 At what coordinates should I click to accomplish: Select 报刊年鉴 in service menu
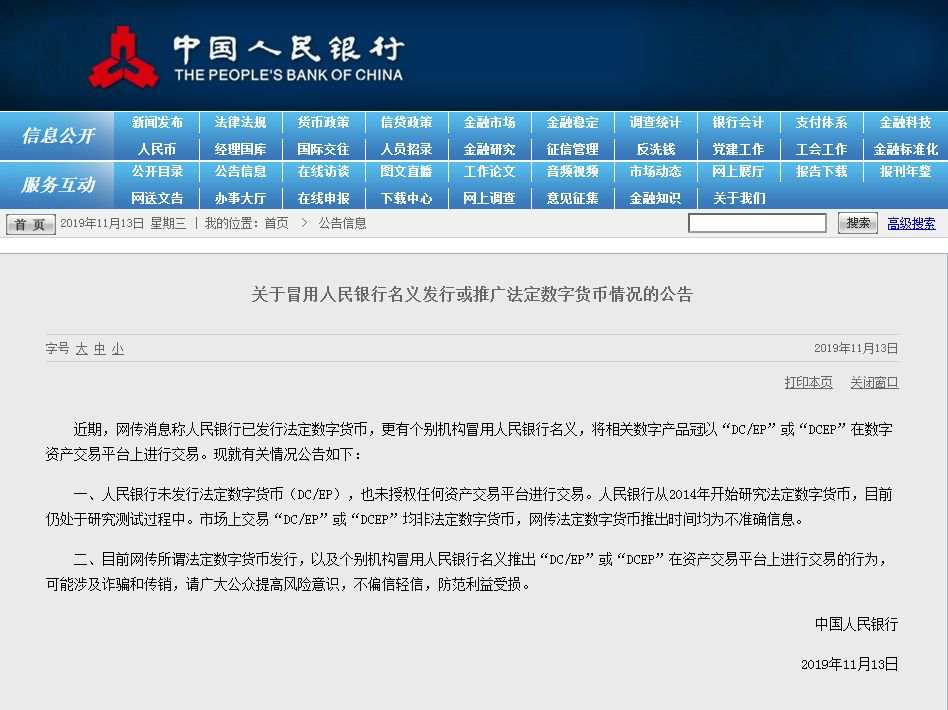905,171
